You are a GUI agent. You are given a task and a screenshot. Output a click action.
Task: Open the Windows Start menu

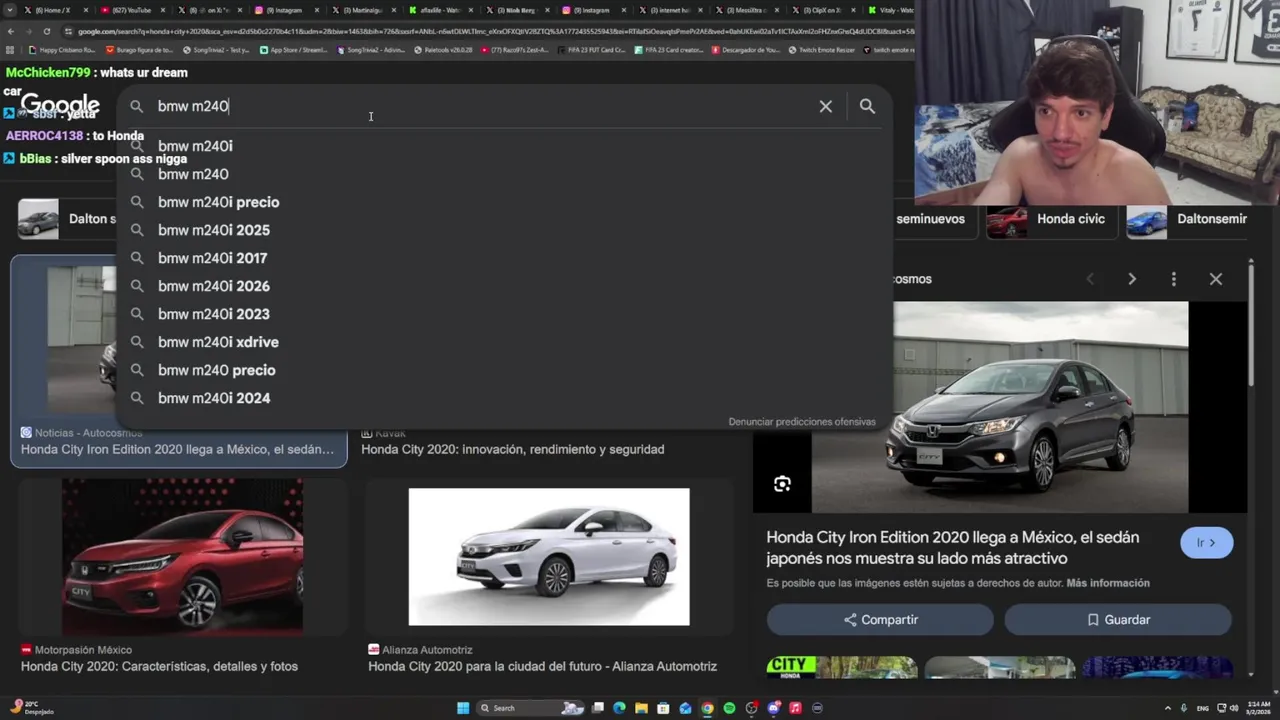tap(463, 708)
